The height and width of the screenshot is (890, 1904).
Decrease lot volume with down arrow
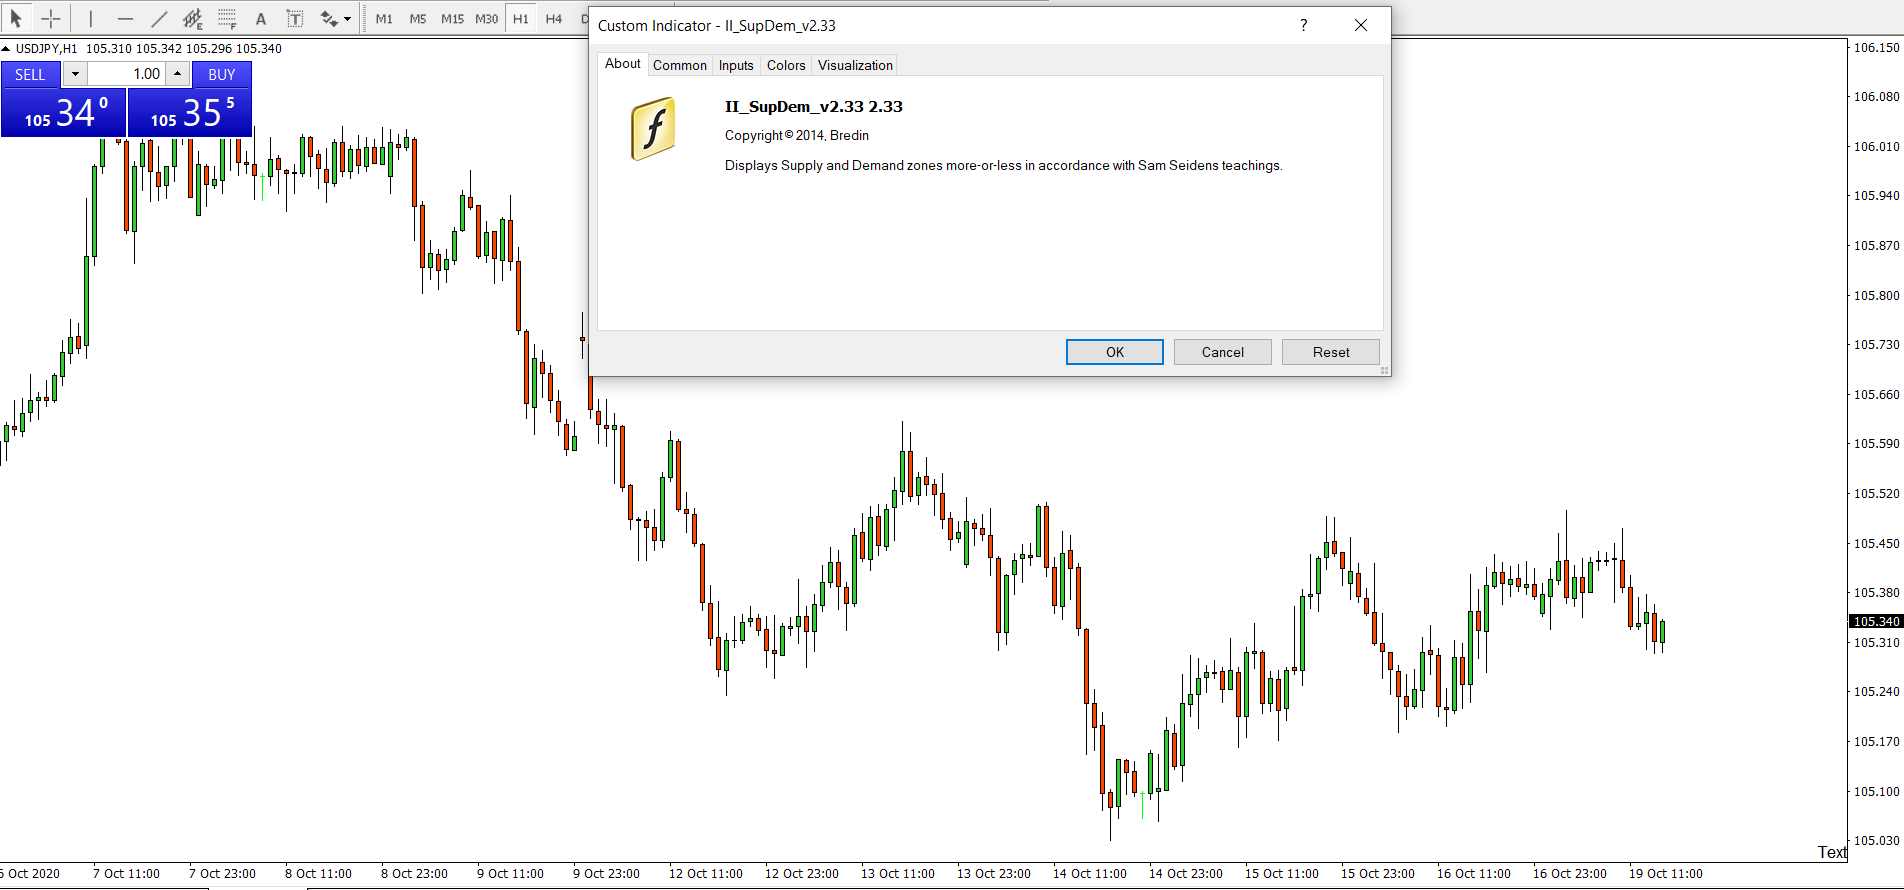click(75, 74)
